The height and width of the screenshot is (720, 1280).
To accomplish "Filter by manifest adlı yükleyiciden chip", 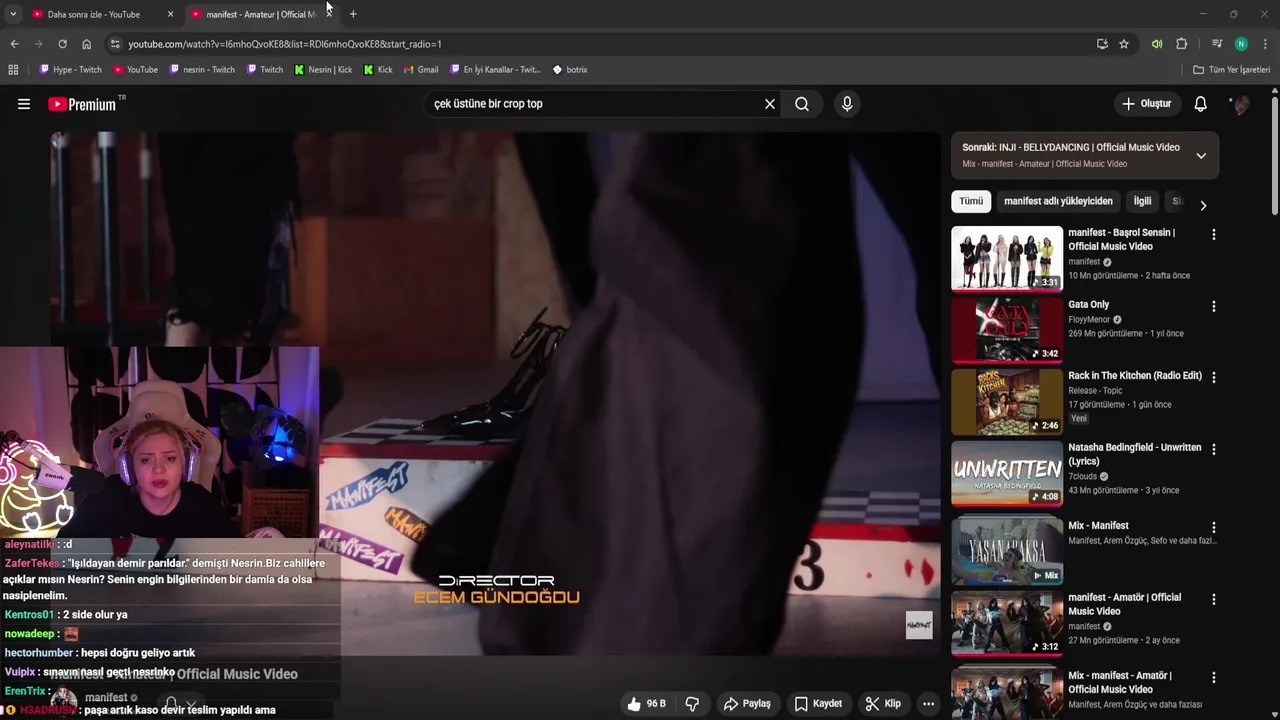I will click(1058, 201).
